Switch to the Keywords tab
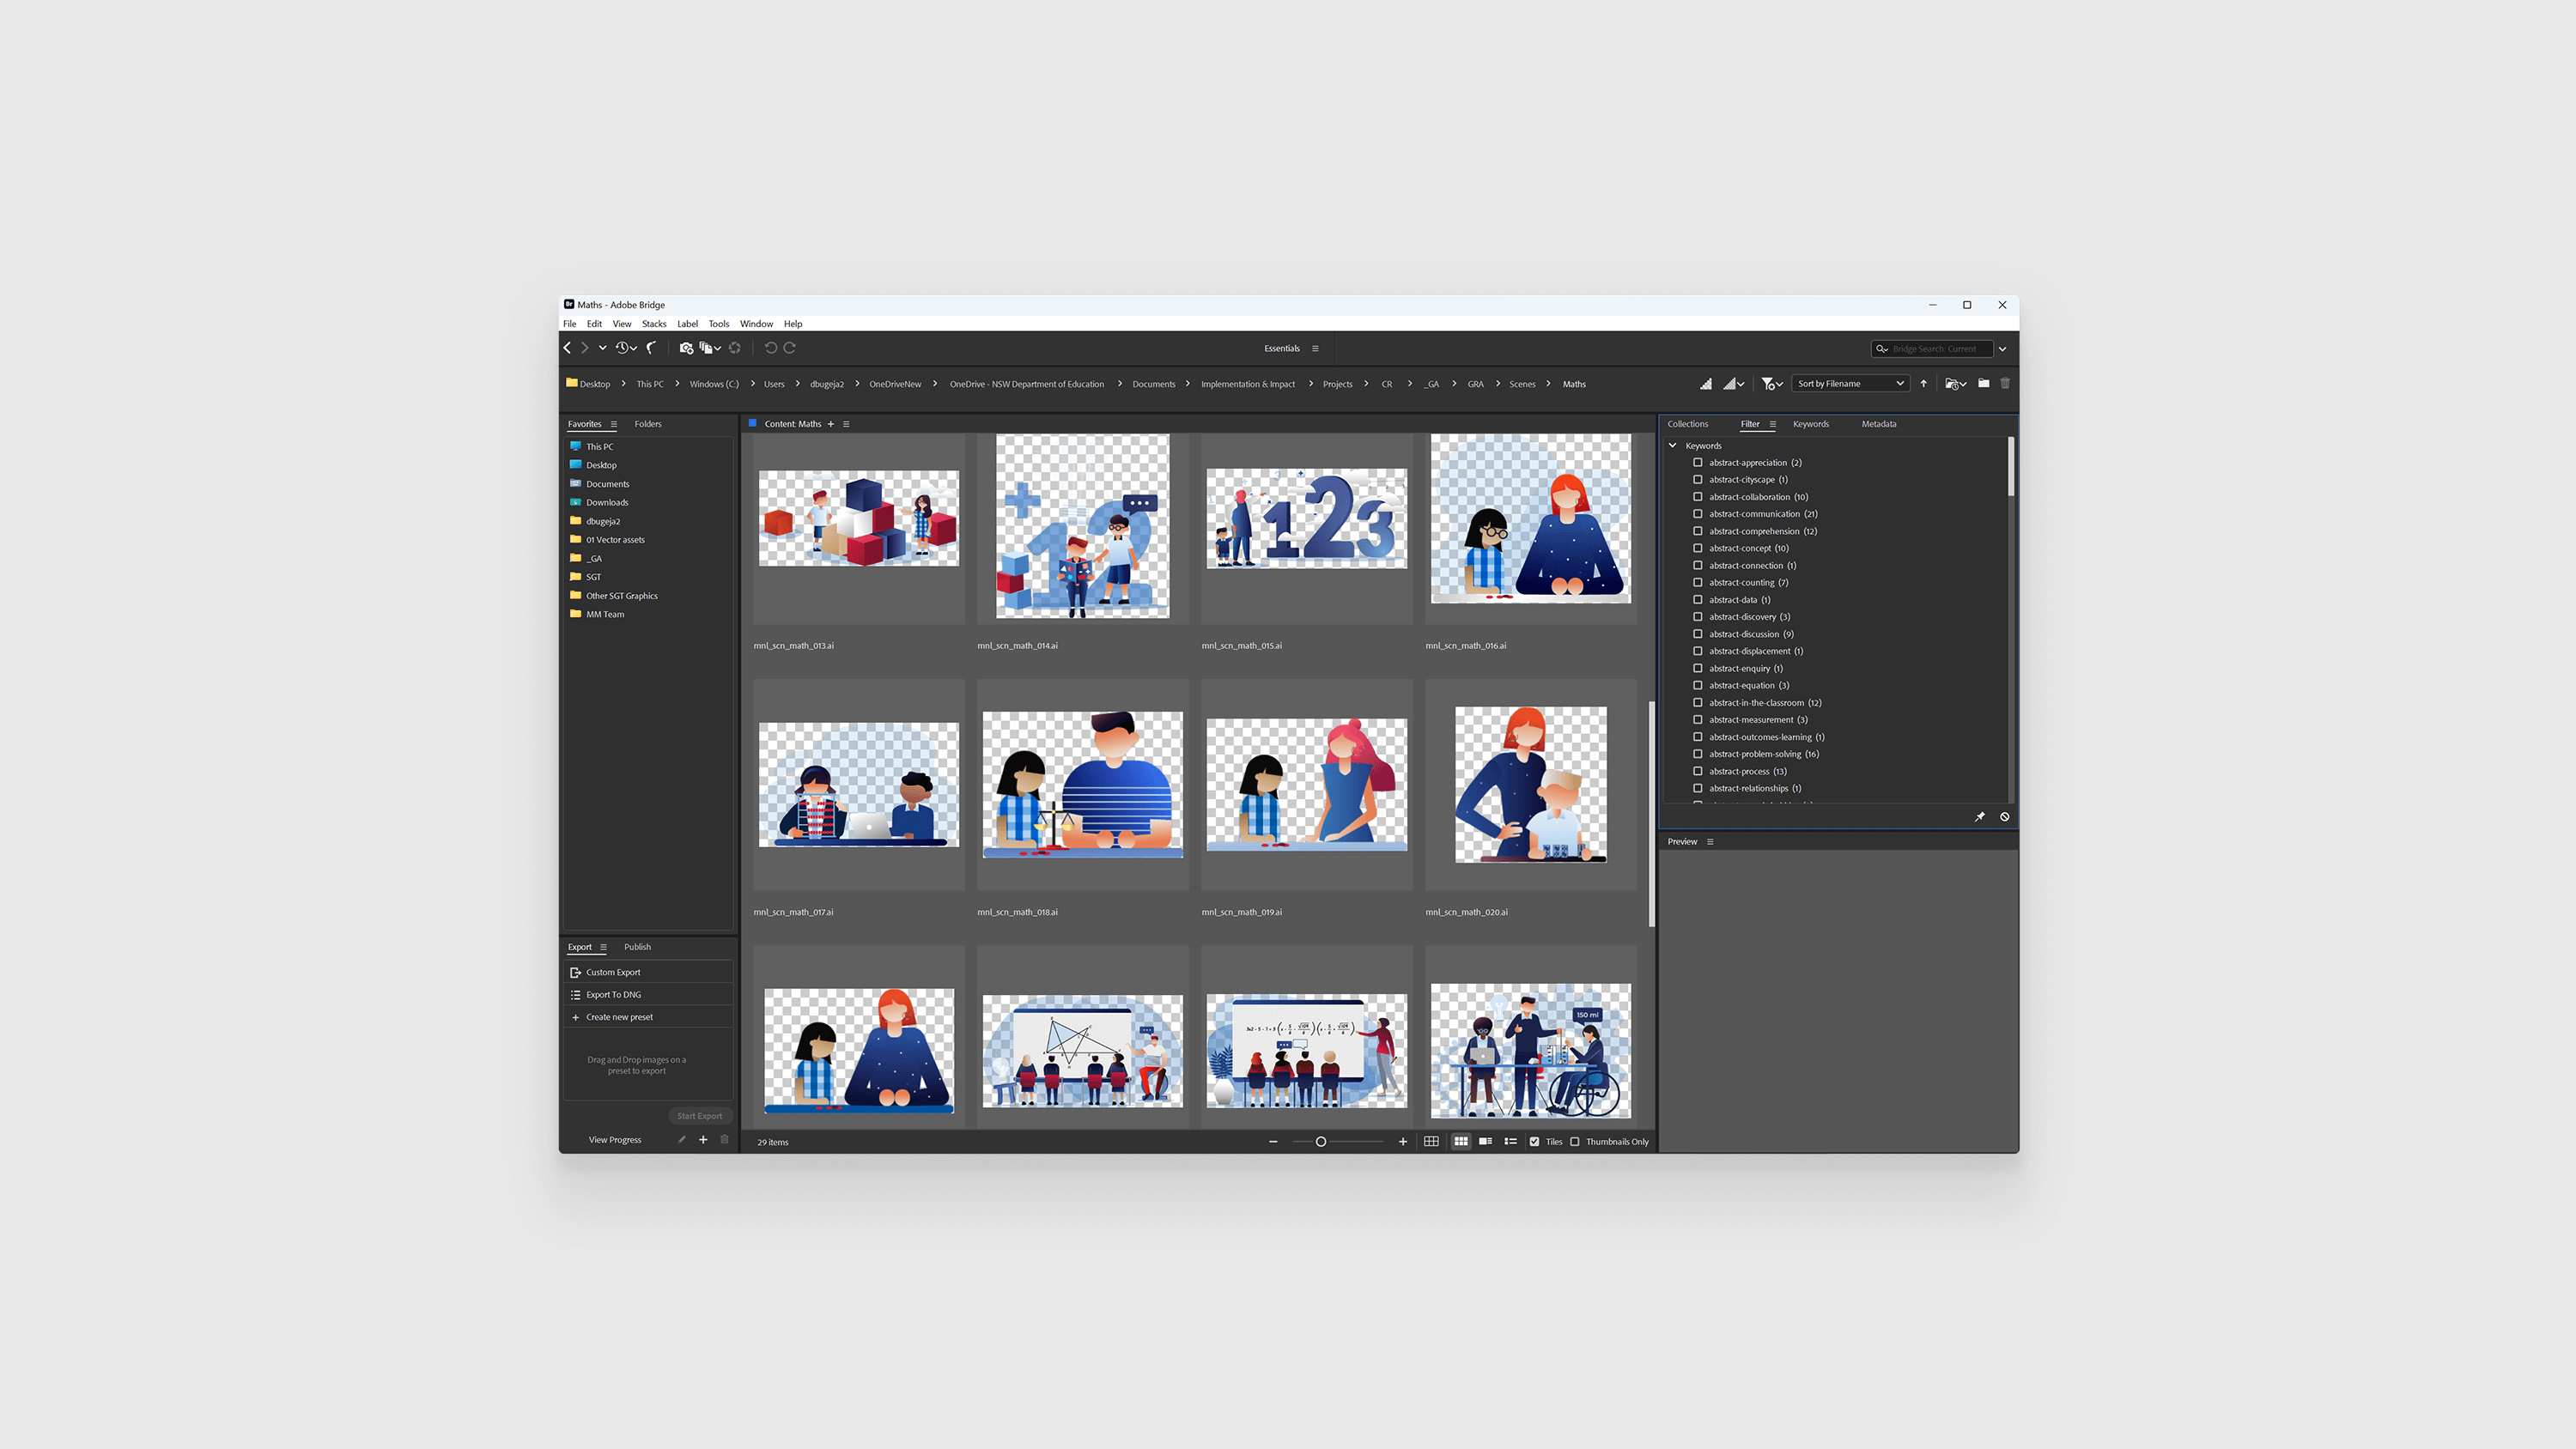This screenshot has height=1449, width=2576. (1811, 423)
